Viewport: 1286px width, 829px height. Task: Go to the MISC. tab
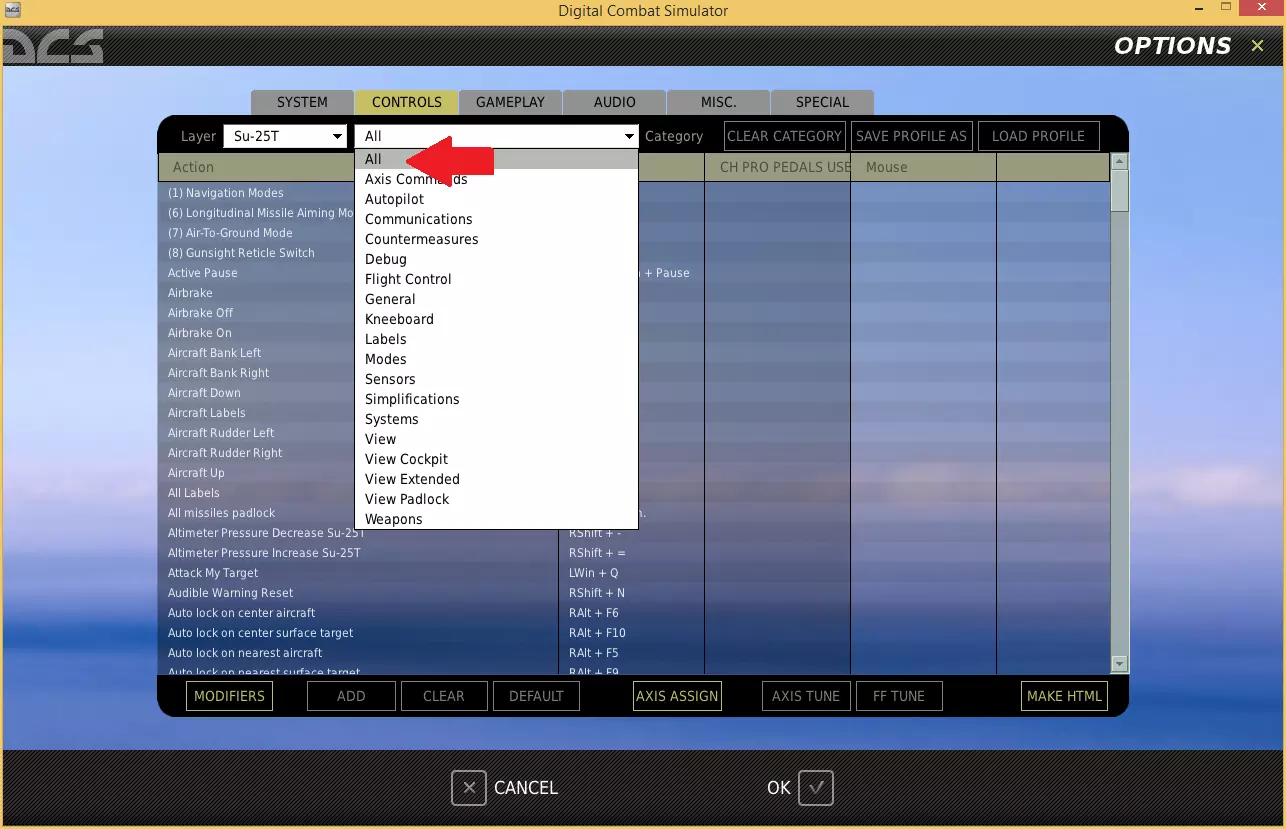718,102
